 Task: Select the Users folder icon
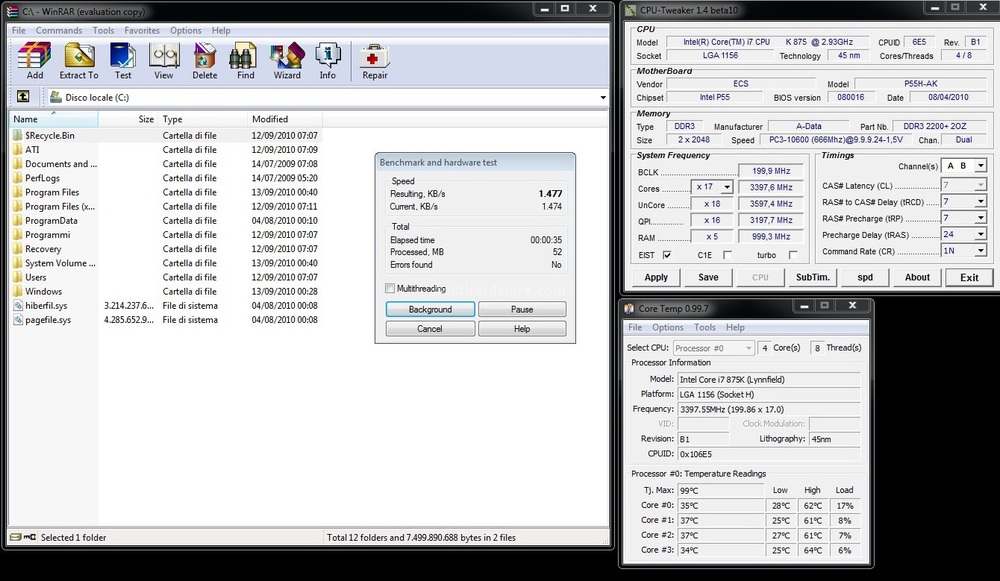(18, 277)
